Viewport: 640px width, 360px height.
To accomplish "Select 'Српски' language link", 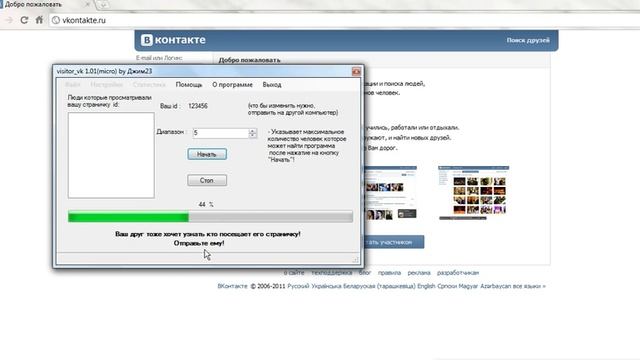I will point(447,286).
